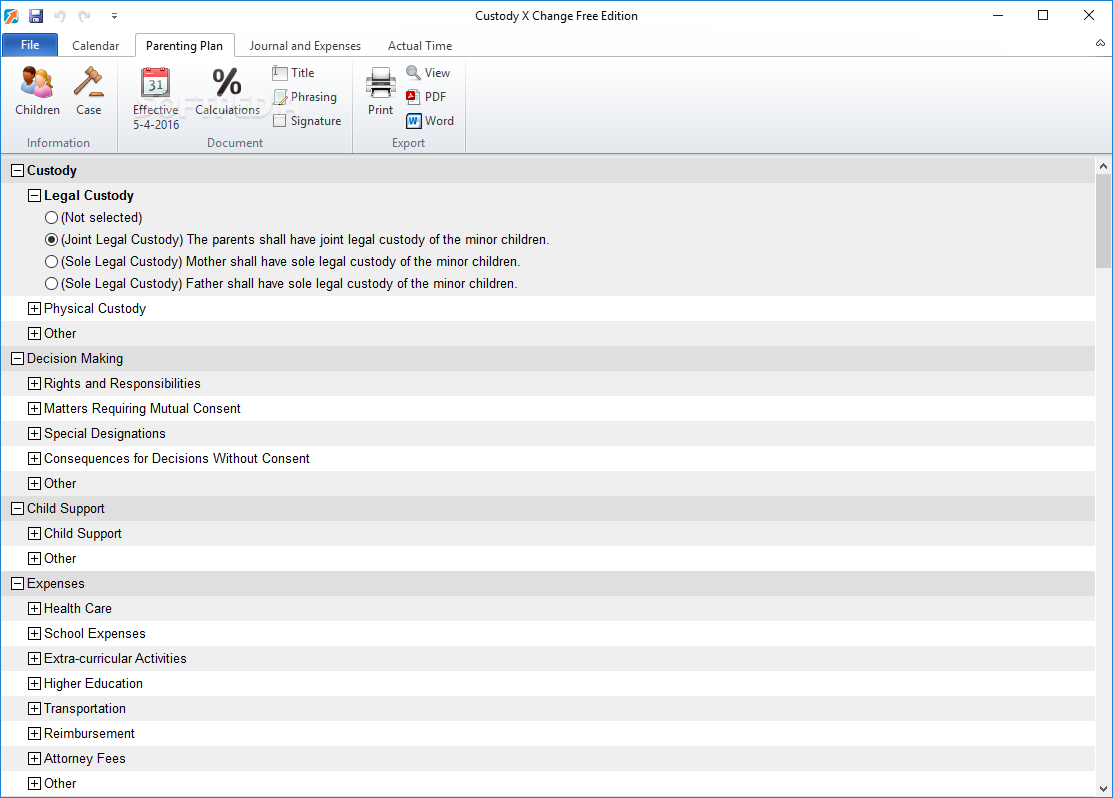
Task: Select Father sole legal custody radio option
Action: click(x=51, y=283)
